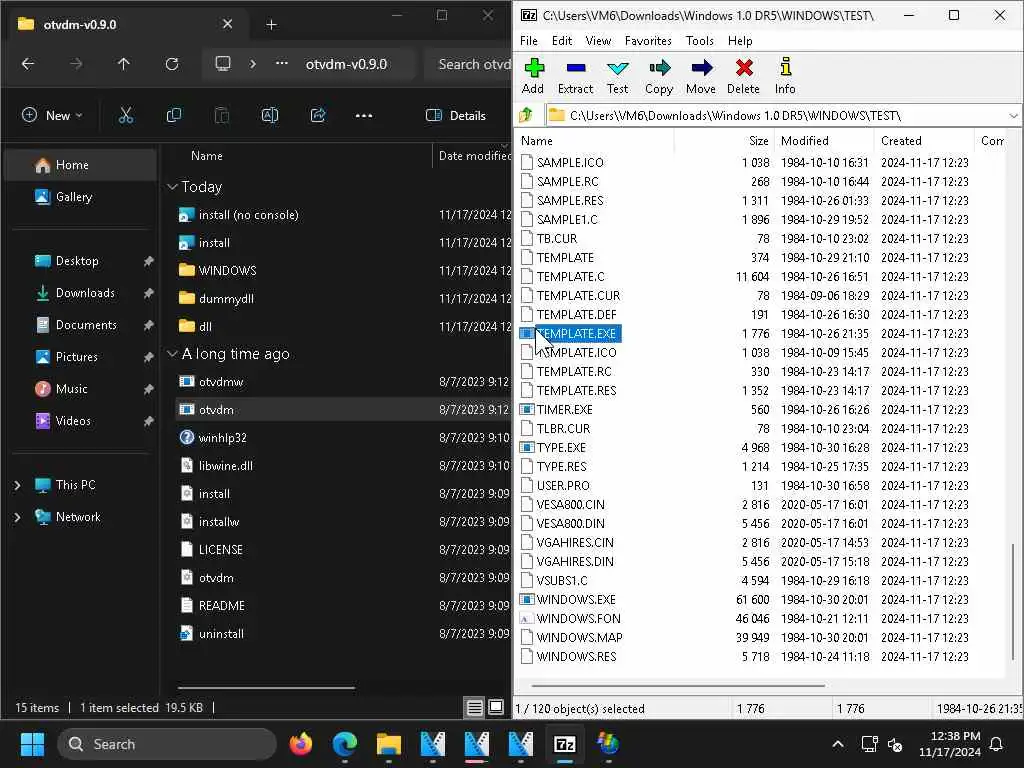Select TYPE.EXE in 7-Zip list
Image resolution: width=1024 pixels, height=768 pixels.
tap(560, 447)
